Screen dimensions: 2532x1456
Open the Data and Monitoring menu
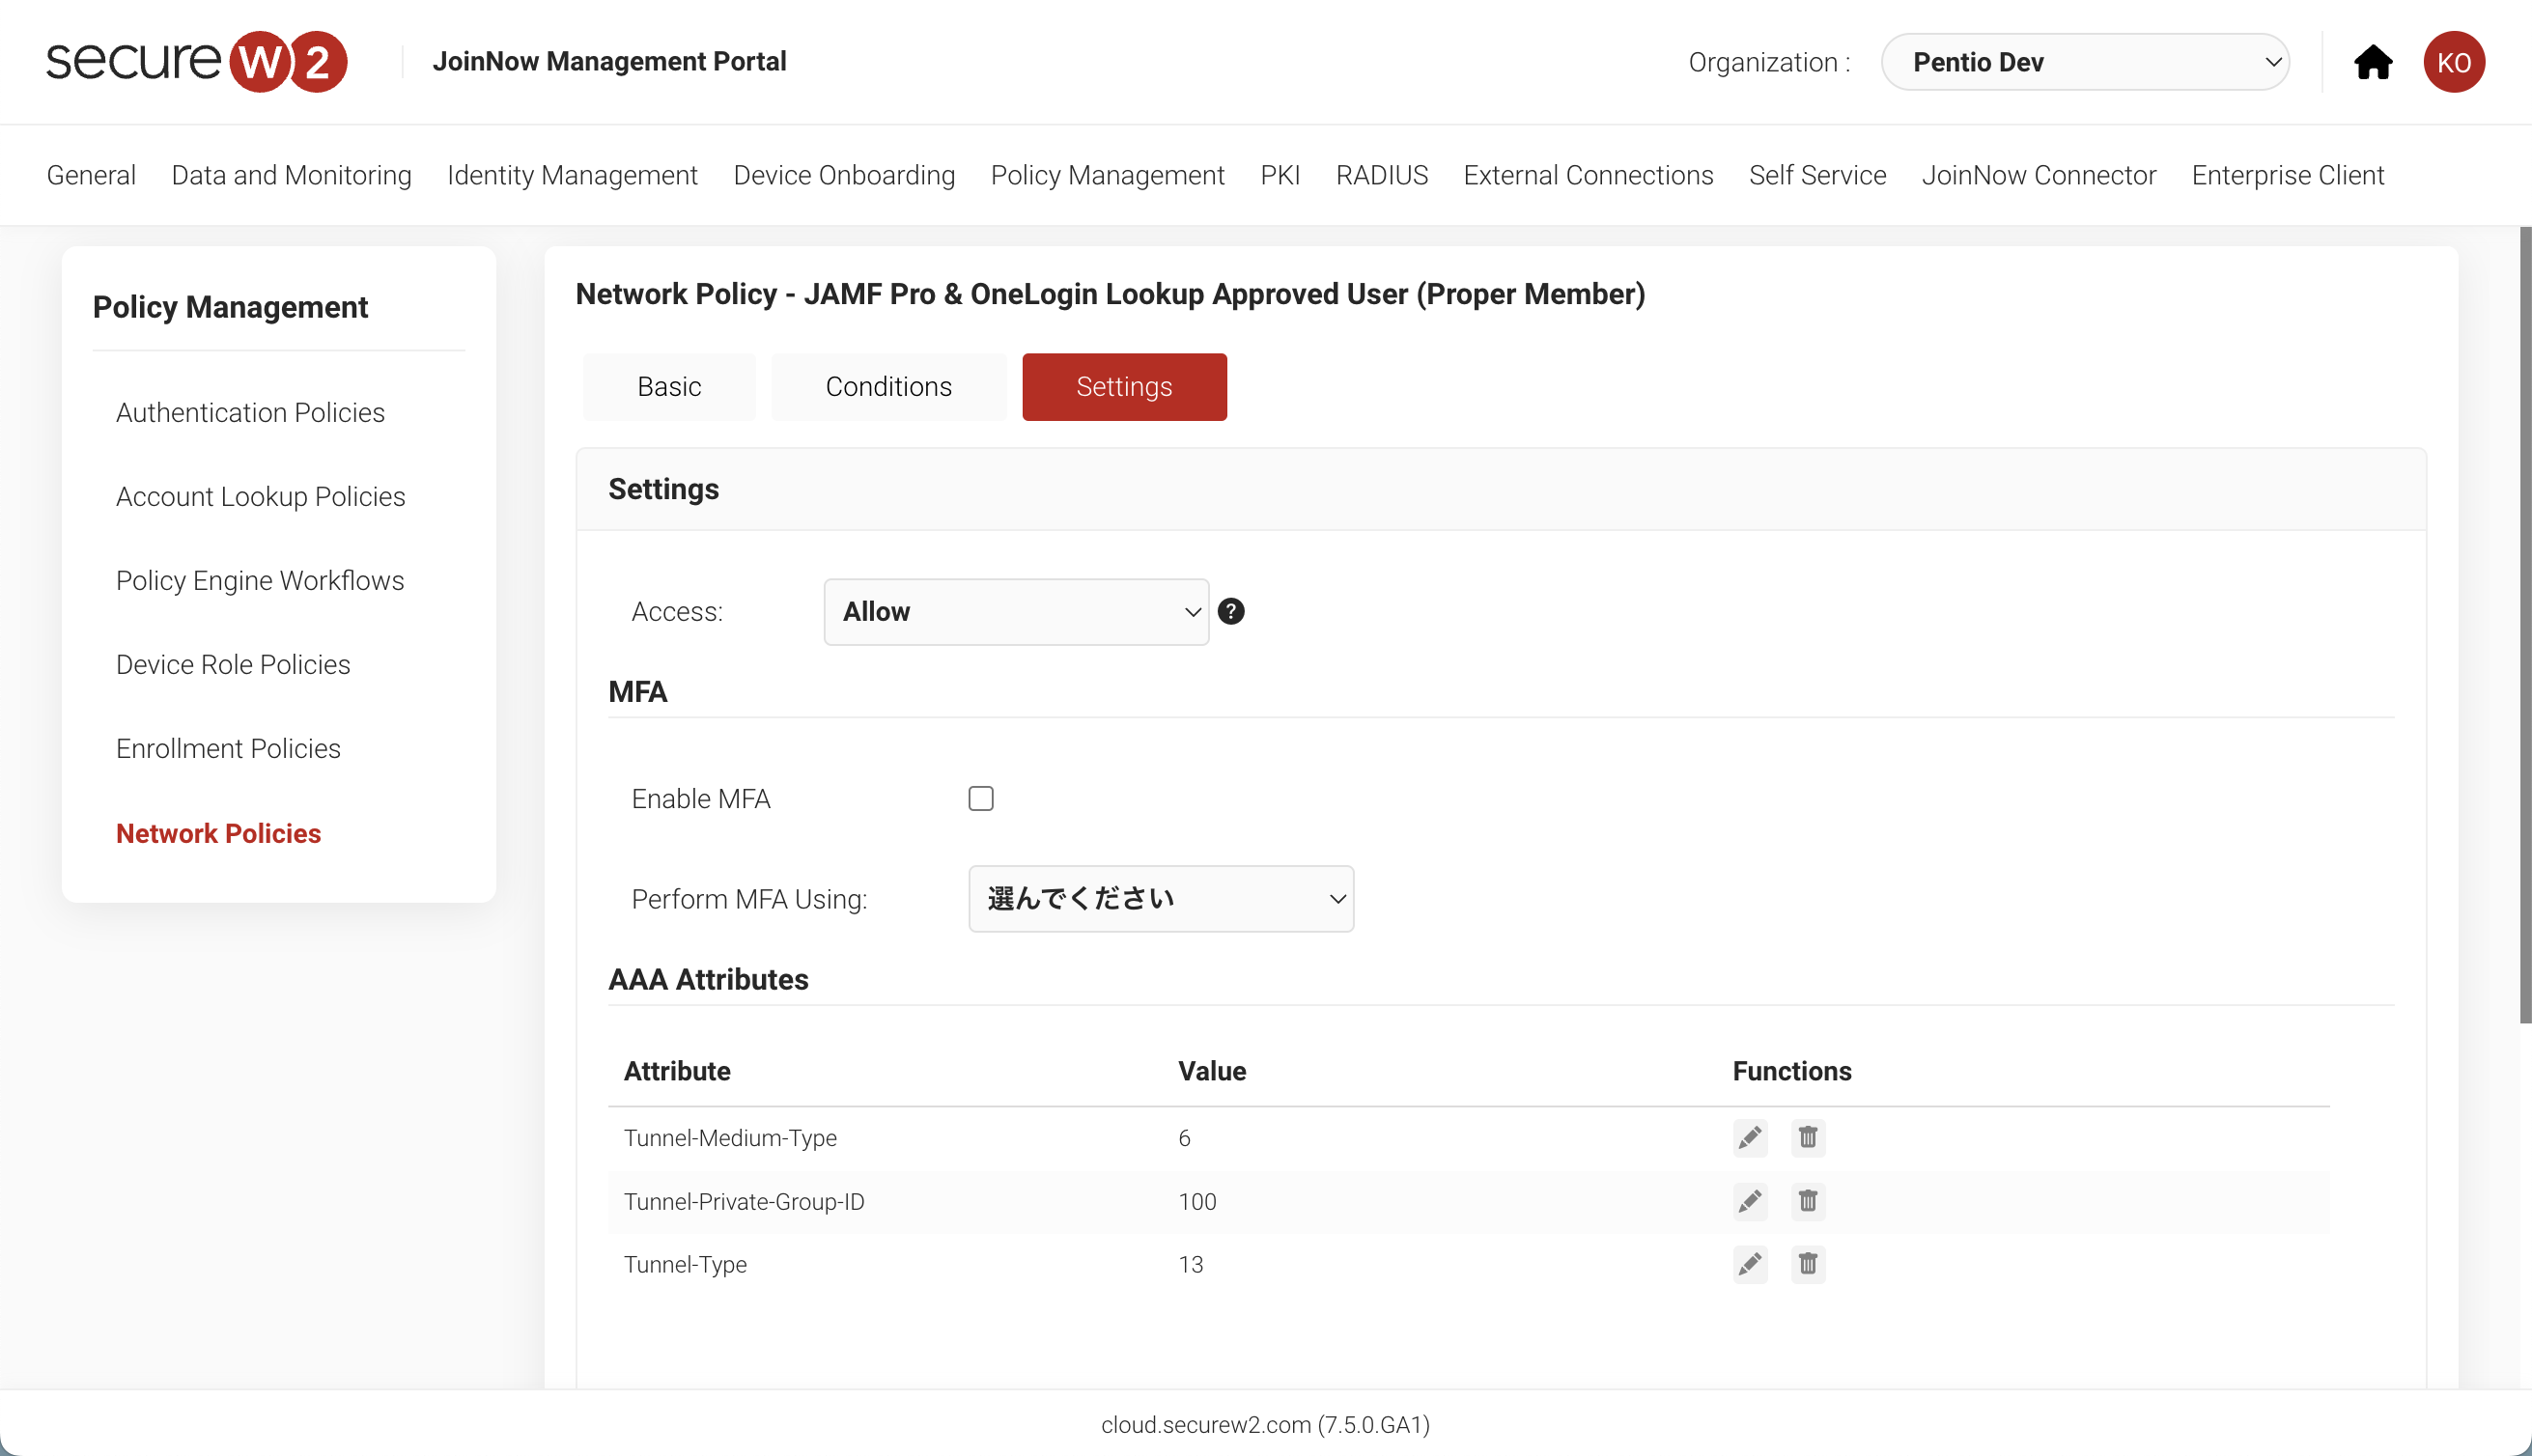click(x=291, y=175)
